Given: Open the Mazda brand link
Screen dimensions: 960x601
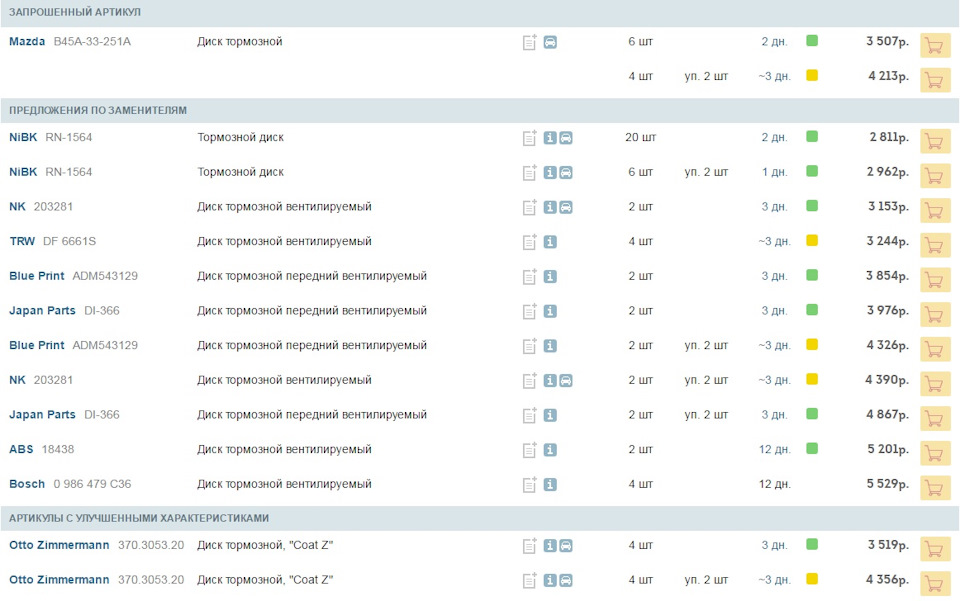Looking at the screenshot, I should tap(27, 42).
